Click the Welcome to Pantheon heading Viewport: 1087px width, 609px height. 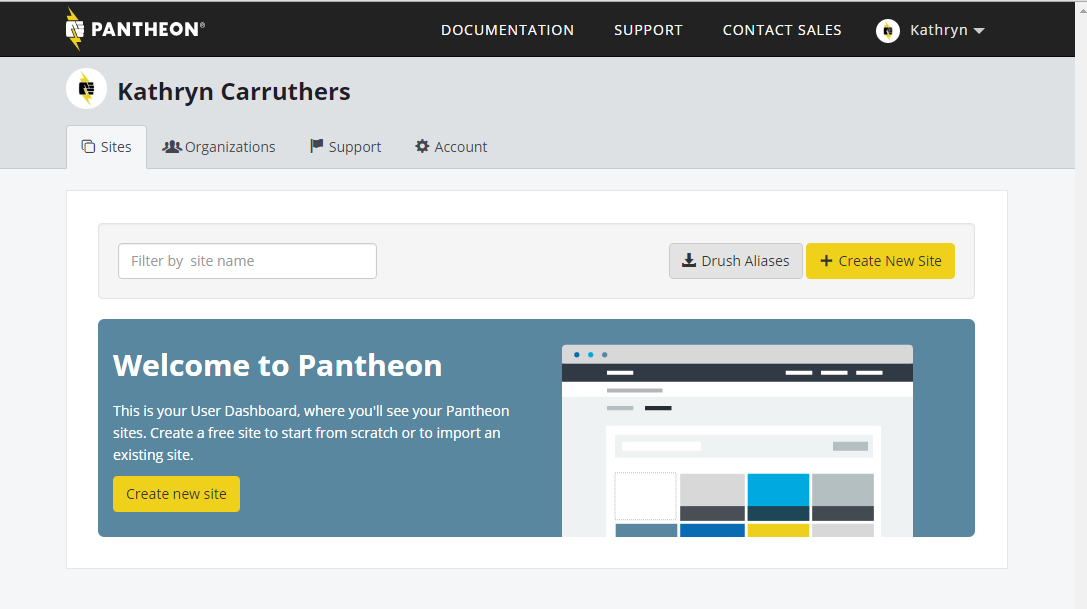click(x=277, y=366)
